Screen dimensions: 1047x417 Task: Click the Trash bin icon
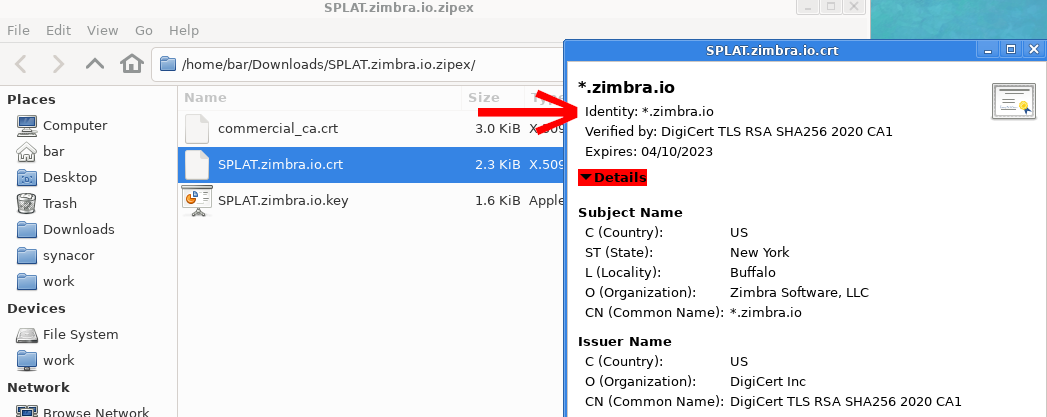[27, 203]
